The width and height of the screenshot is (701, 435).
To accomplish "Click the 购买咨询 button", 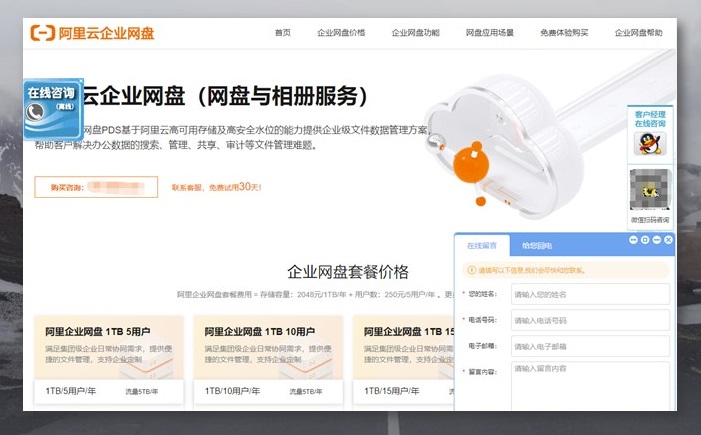I will (x=96, y=187).
